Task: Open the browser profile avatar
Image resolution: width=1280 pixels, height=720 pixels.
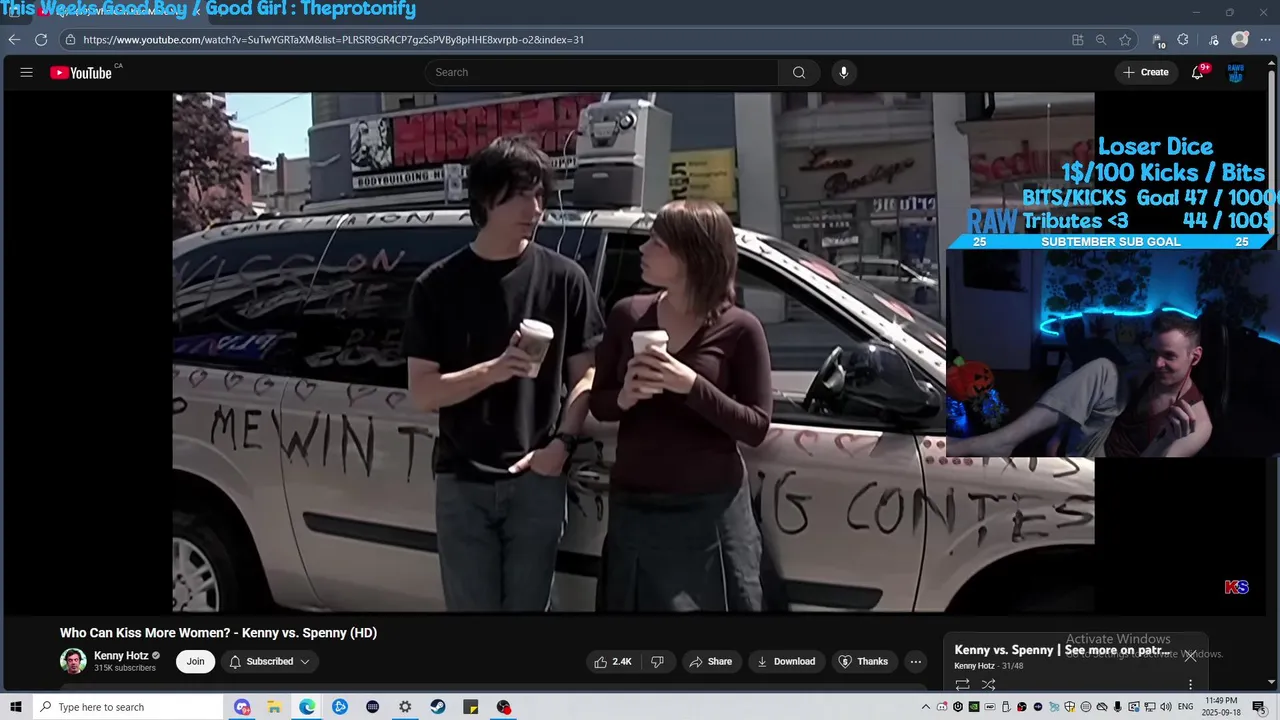Action: [1240, 40]
